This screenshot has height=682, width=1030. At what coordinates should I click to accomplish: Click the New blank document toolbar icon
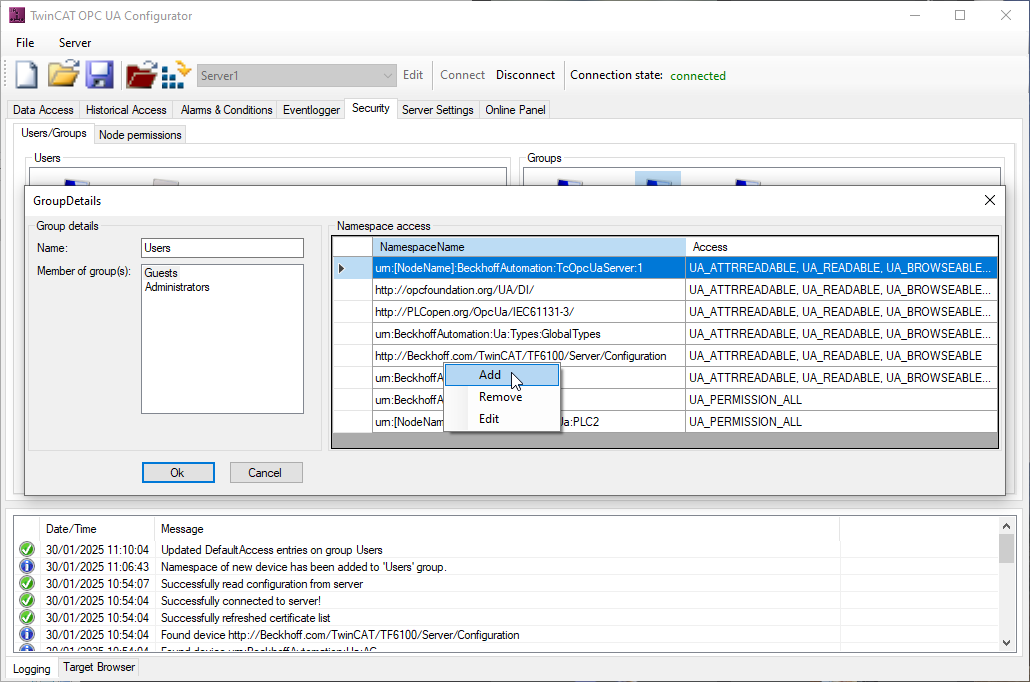(x=26, y=75)
